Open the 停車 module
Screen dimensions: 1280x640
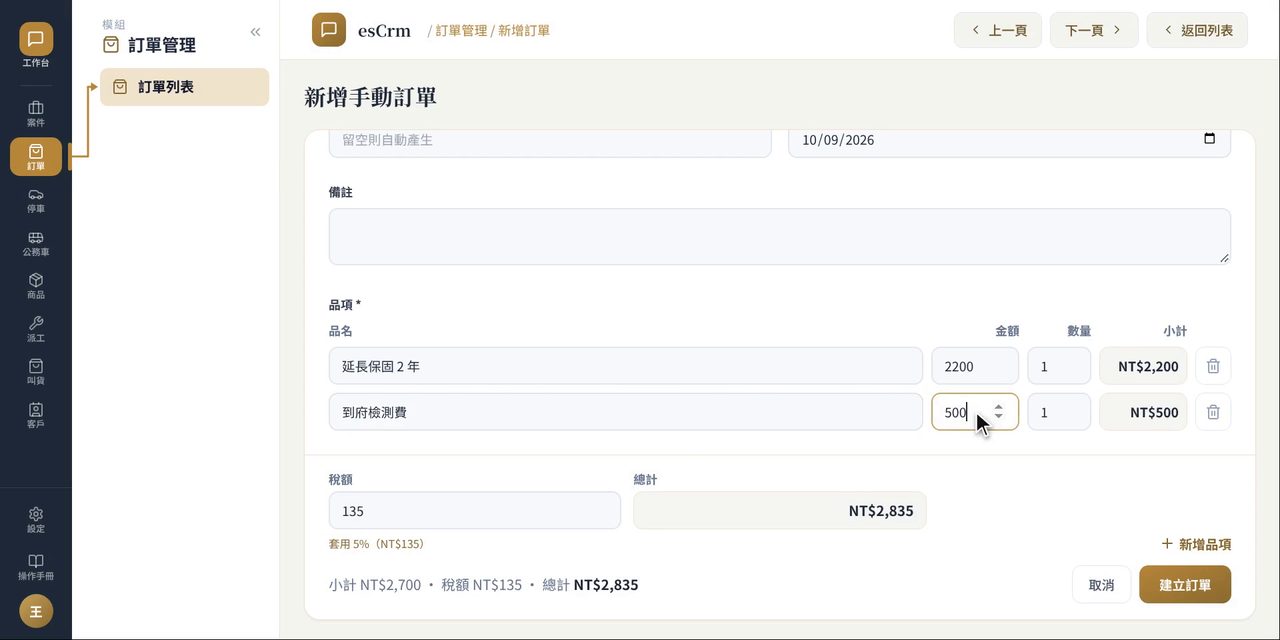coord(36,200)
